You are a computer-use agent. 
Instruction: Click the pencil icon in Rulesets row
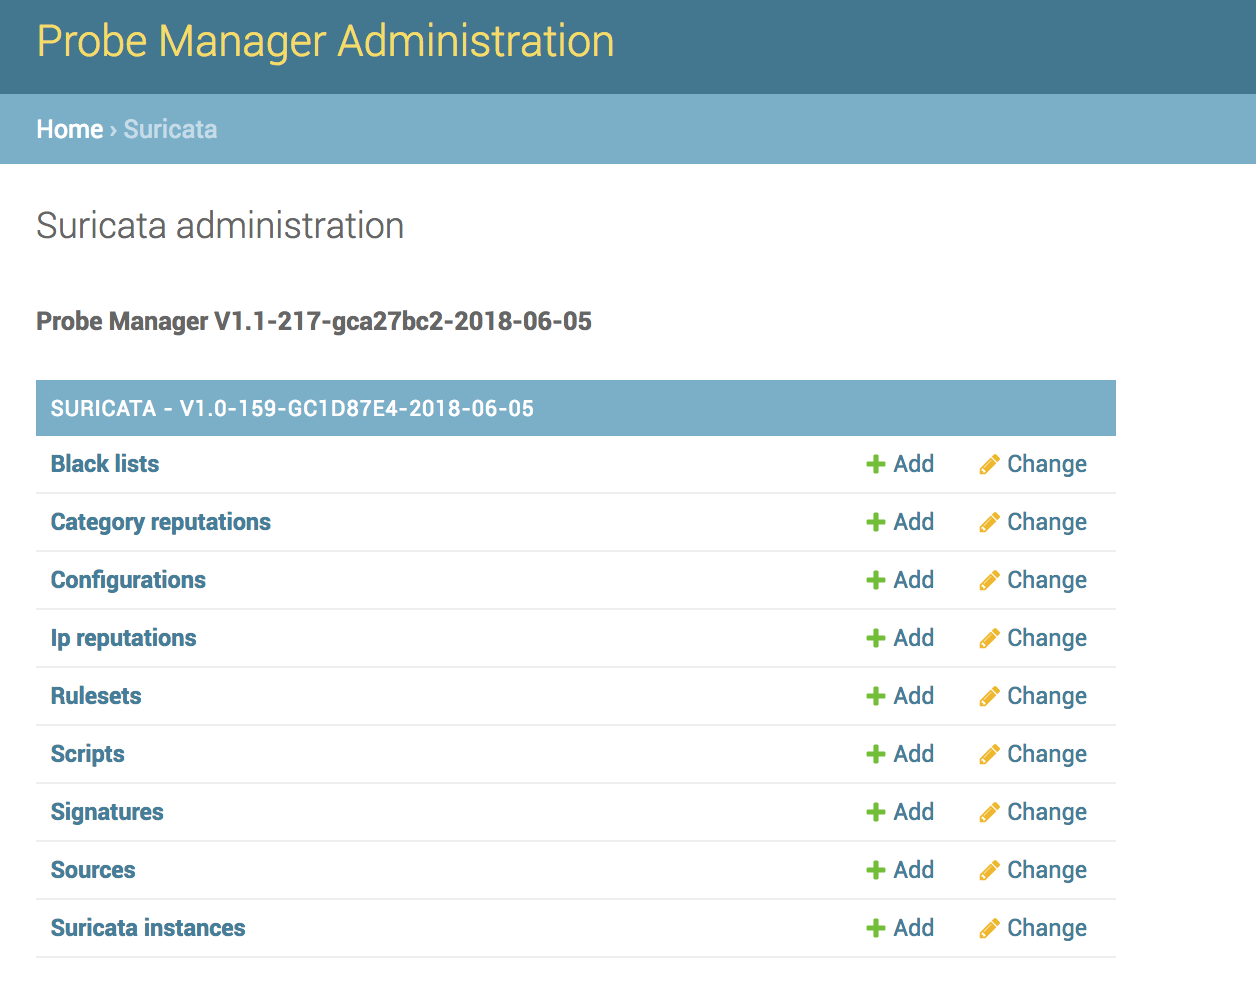tap(989, 696)
